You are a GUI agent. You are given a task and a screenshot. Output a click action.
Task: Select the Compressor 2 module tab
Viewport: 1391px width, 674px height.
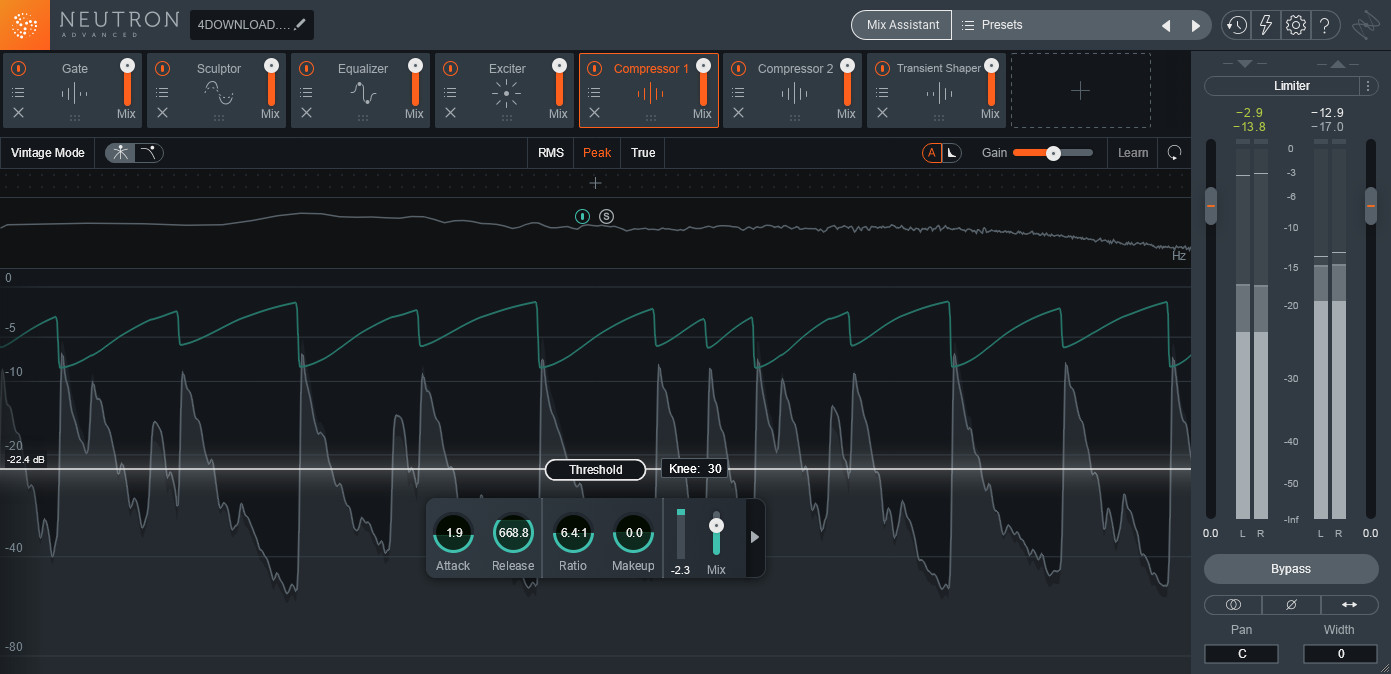tap(791, 91)
